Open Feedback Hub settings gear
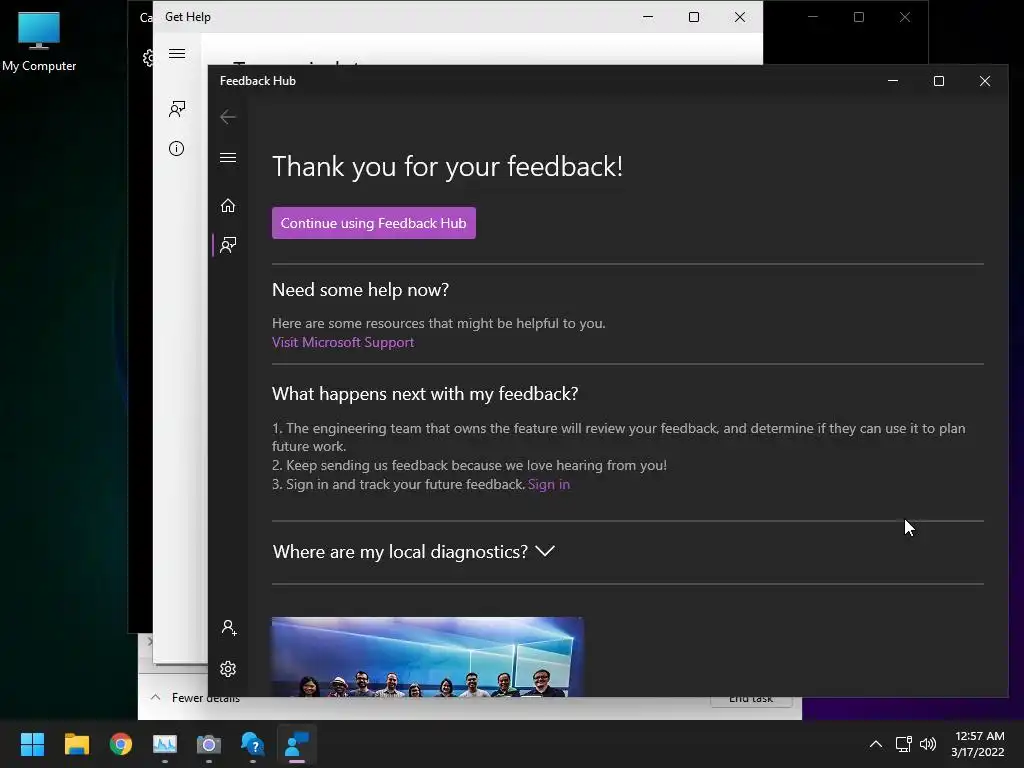1024x768 pixels. 228,669
